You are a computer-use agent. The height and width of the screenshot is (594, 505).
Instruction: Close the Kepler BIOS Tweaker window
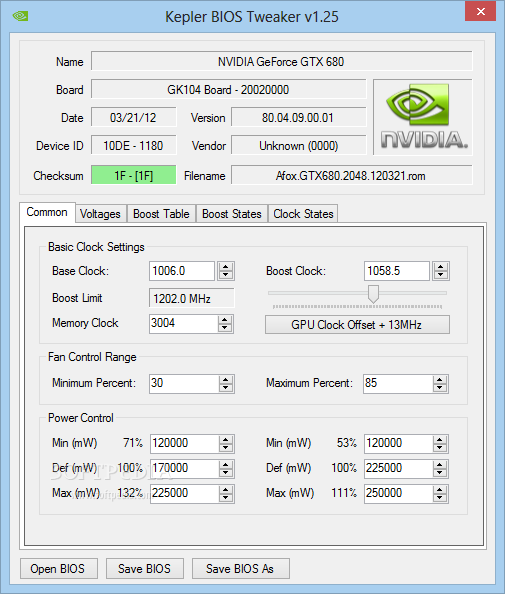[x=480, y=11]
